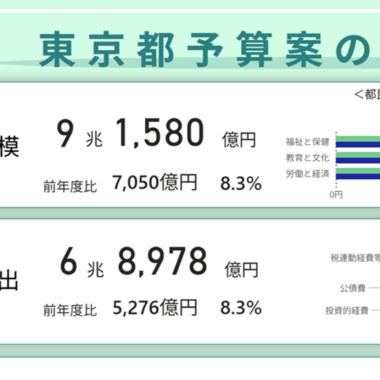Screen dimensions: 380x380
Task: Click the blue bar for 福祉と保健
Action: (x=358, y=145)
